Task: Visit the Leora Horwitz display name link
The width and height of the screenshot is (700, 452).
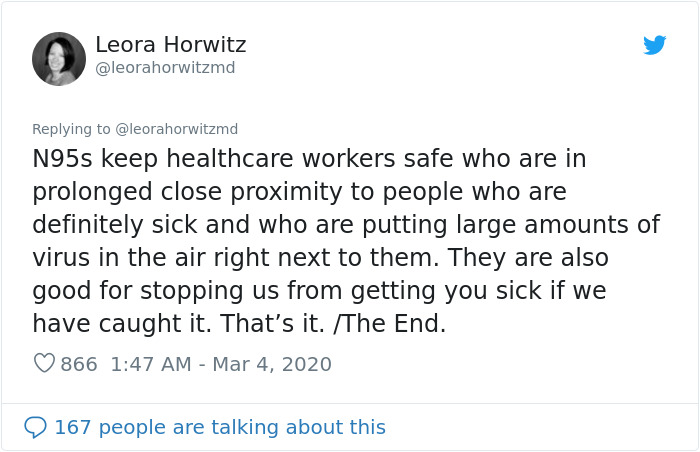Action: [x=171, y=44]
